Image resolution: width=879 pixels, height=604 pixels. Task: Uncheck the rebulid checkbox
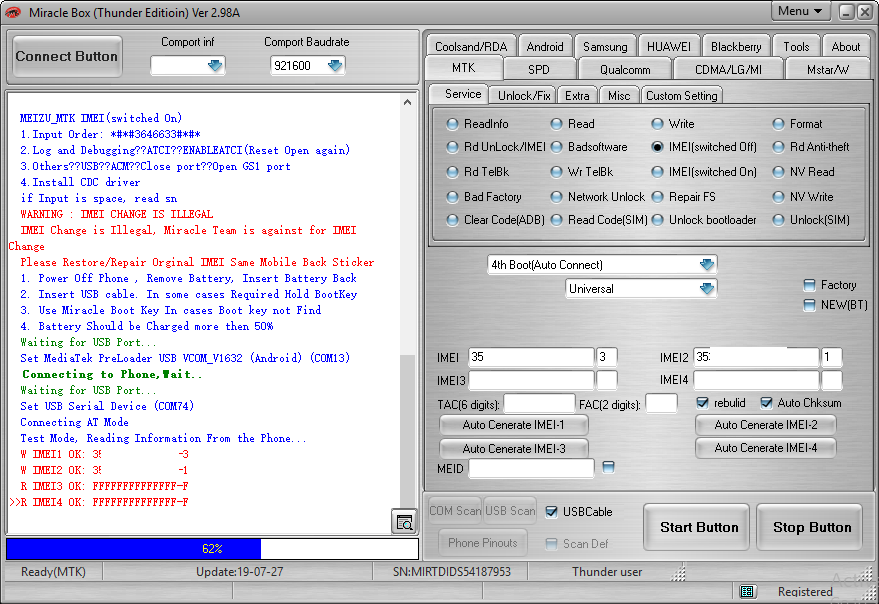click(x=702, y=403)
